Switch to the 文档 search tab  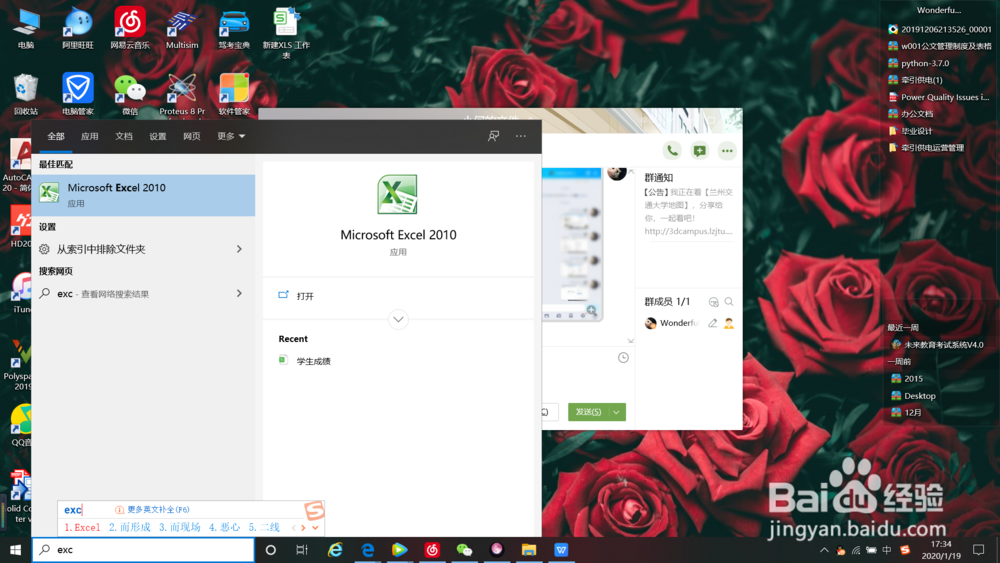click(x=124, y=136)
